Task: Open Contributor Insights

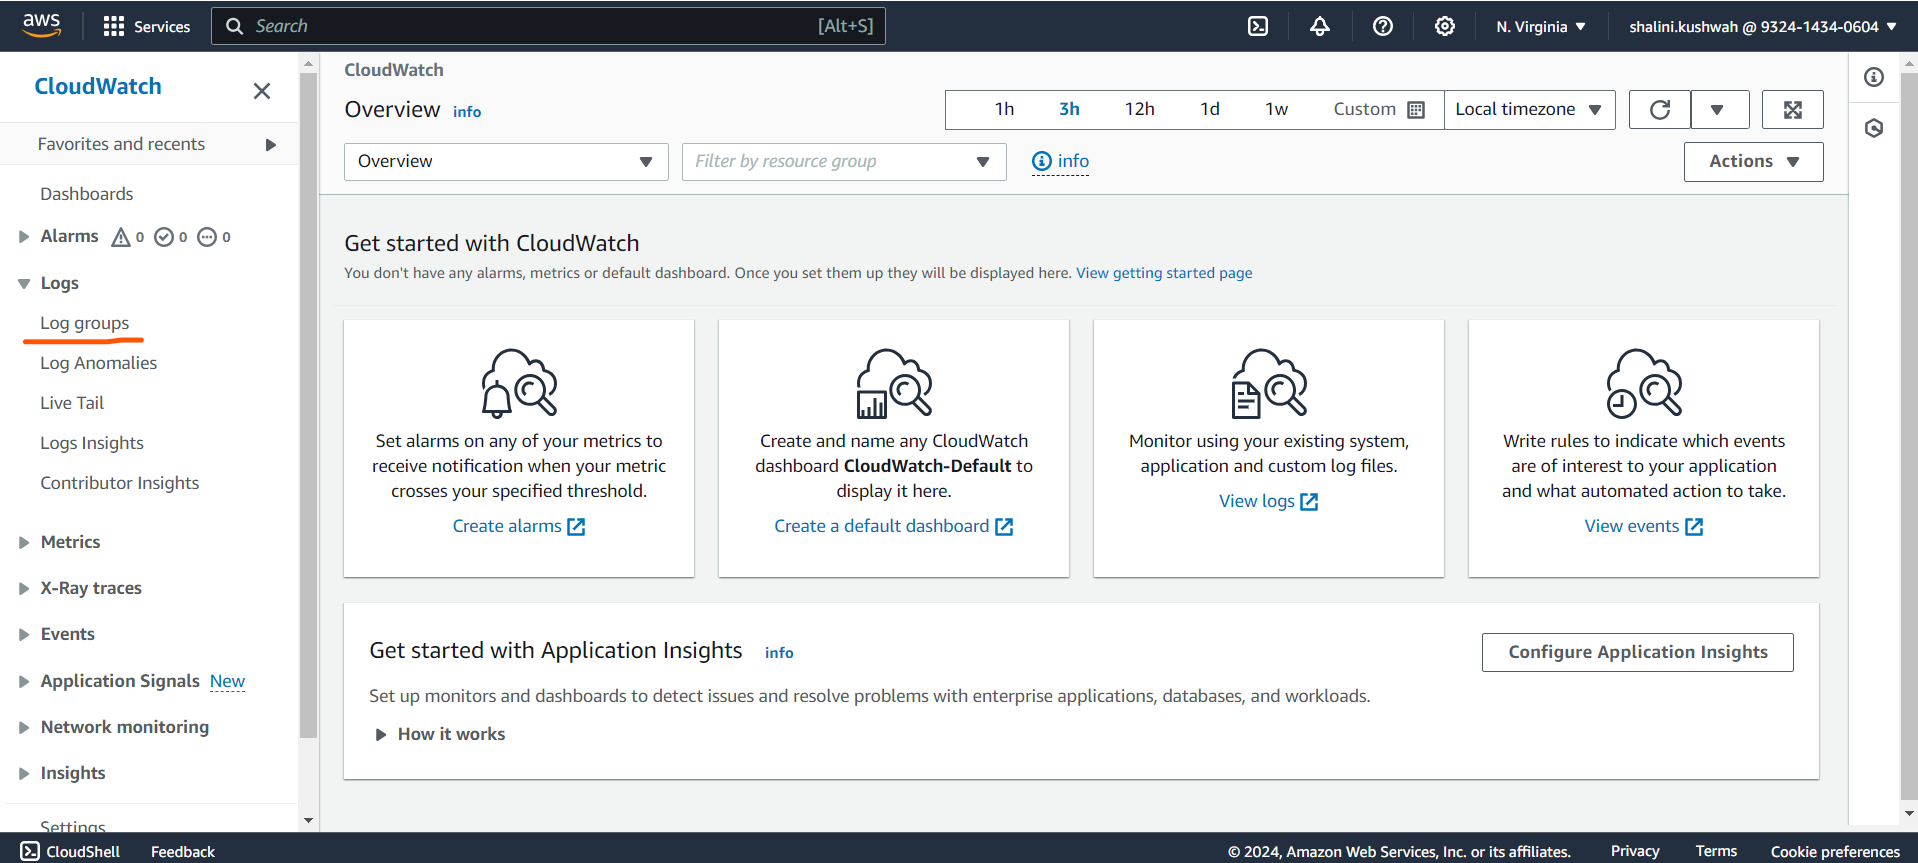Action: pyautogui.click(x=120, y=483)
